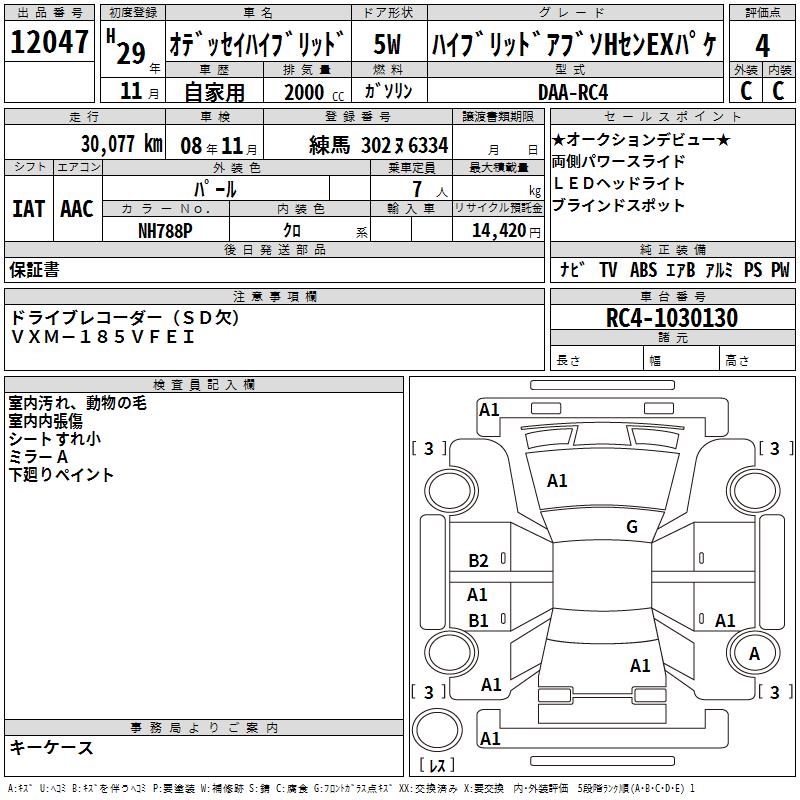Image resolution: width=800 pixels, height=800 pixels.
Task: Select the chassis number RC4-1030130
Action: click(672, 318)
